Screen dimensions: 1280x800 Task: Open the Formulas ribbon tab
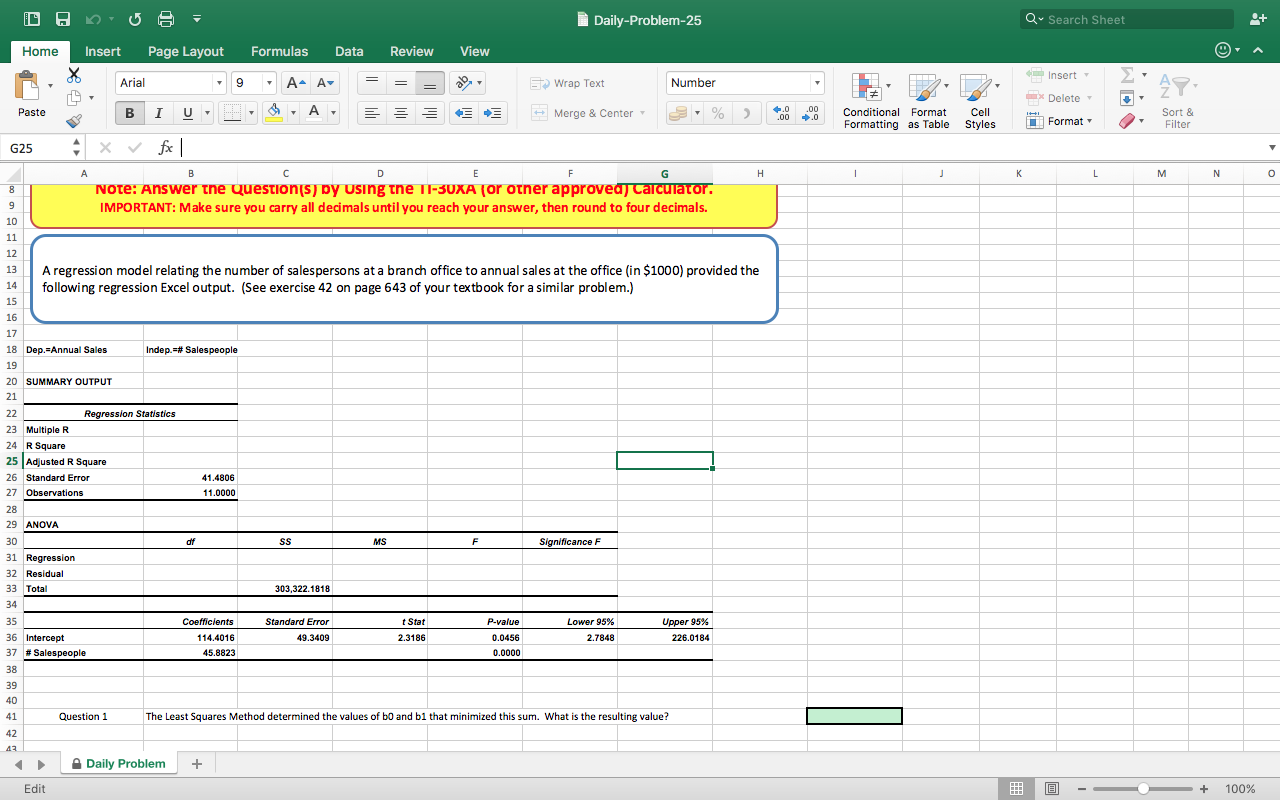(279, 51)
